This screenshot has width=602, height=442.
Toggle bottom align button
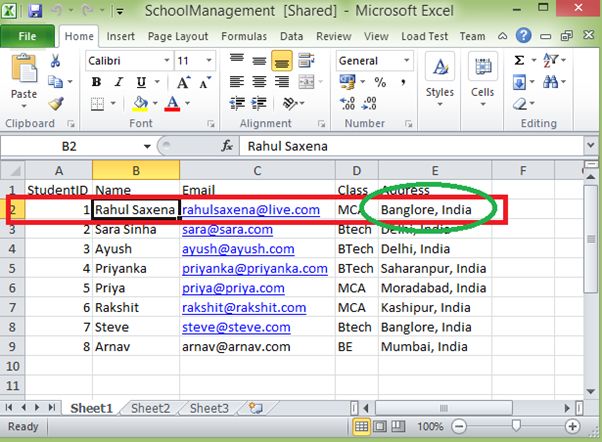(x=282, y=61)
